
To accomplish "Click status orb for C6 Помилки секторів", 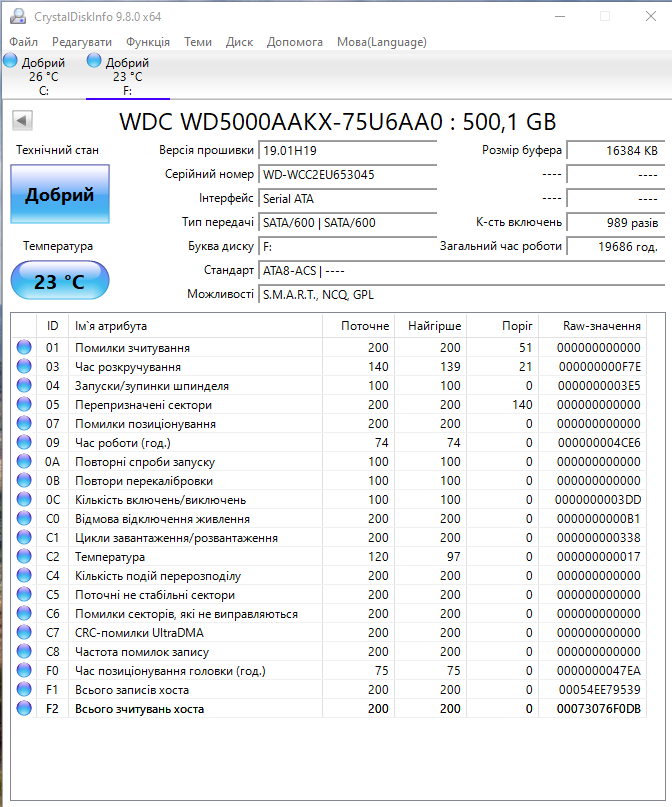I will tap(24, 613).
